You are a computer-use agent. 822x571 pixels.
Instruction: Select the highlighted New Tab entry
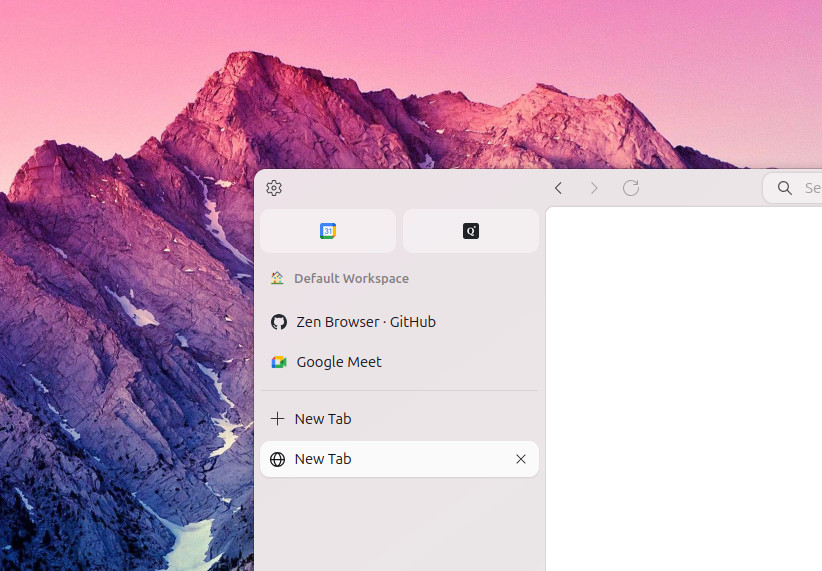399,459
